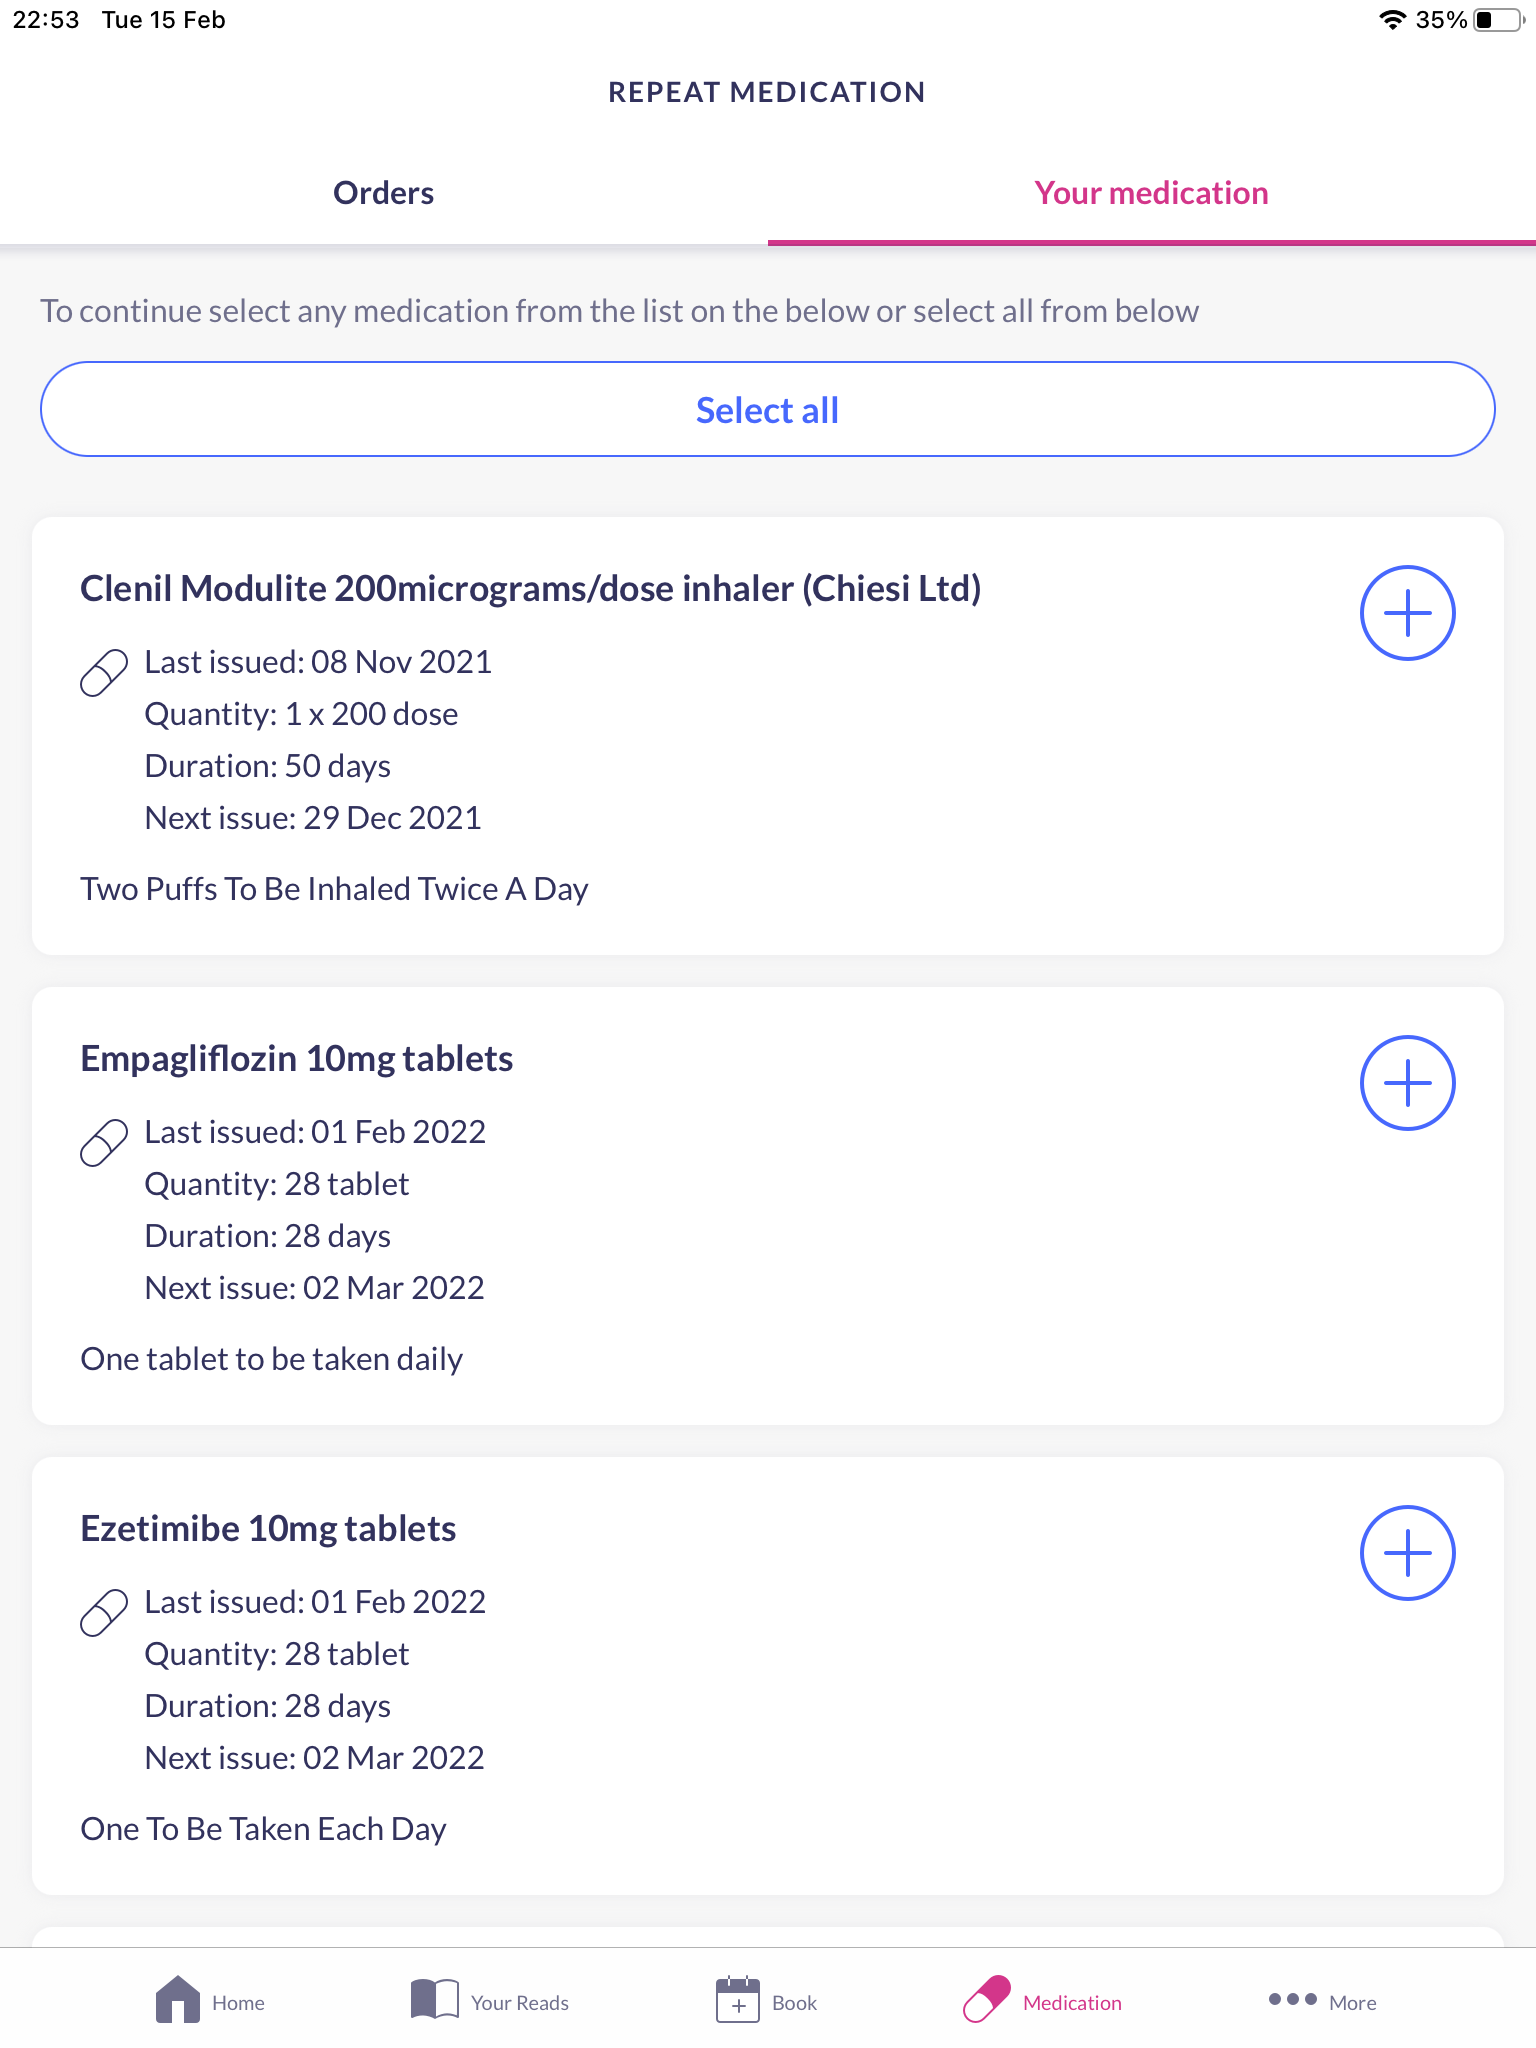Add Clenil Modulite inhaler with plus icon
The width and height of the screenshot is (1536, 2048).
1407,613
